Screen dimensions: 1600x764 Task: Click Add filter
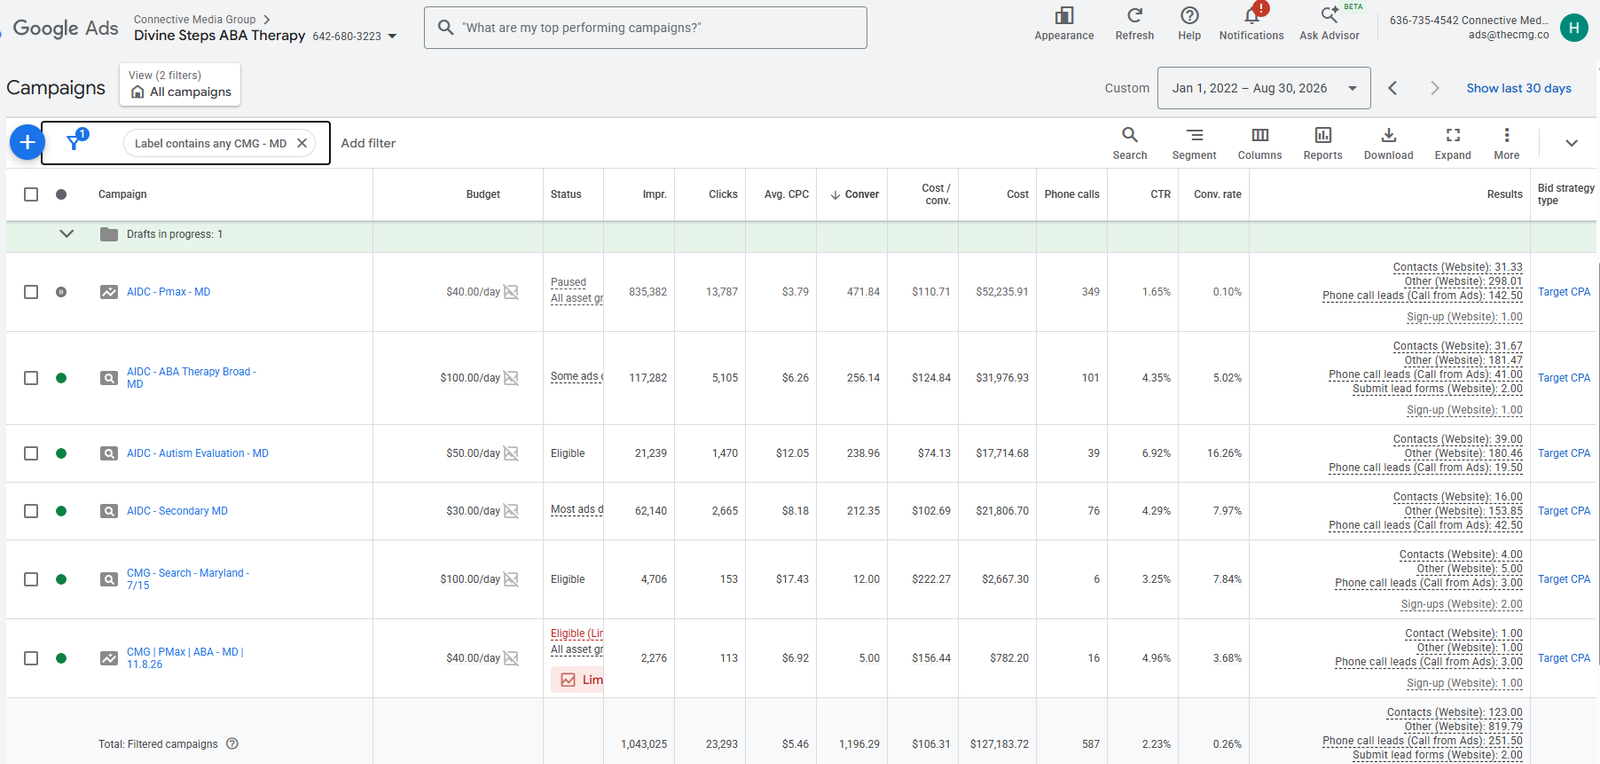[368, 143]
